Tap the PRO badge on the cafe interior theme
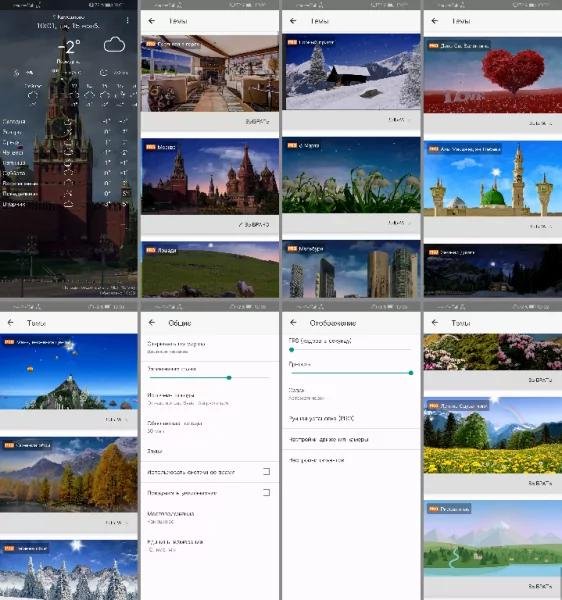The width and height of the screenshot is (562, 600). (x=151, y=44)
